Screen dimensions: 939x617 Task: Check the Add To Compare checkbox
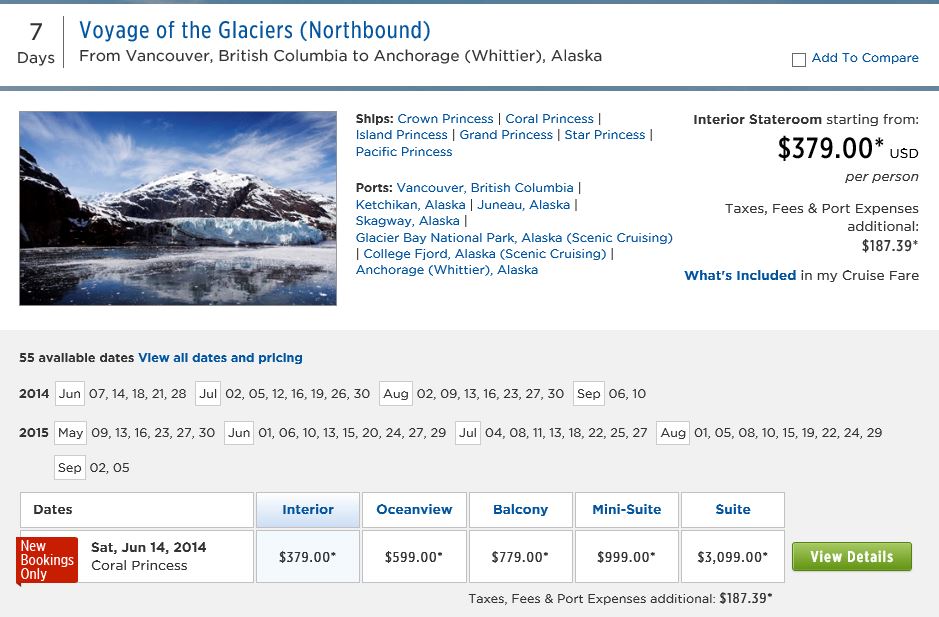[x=798, y=60]
